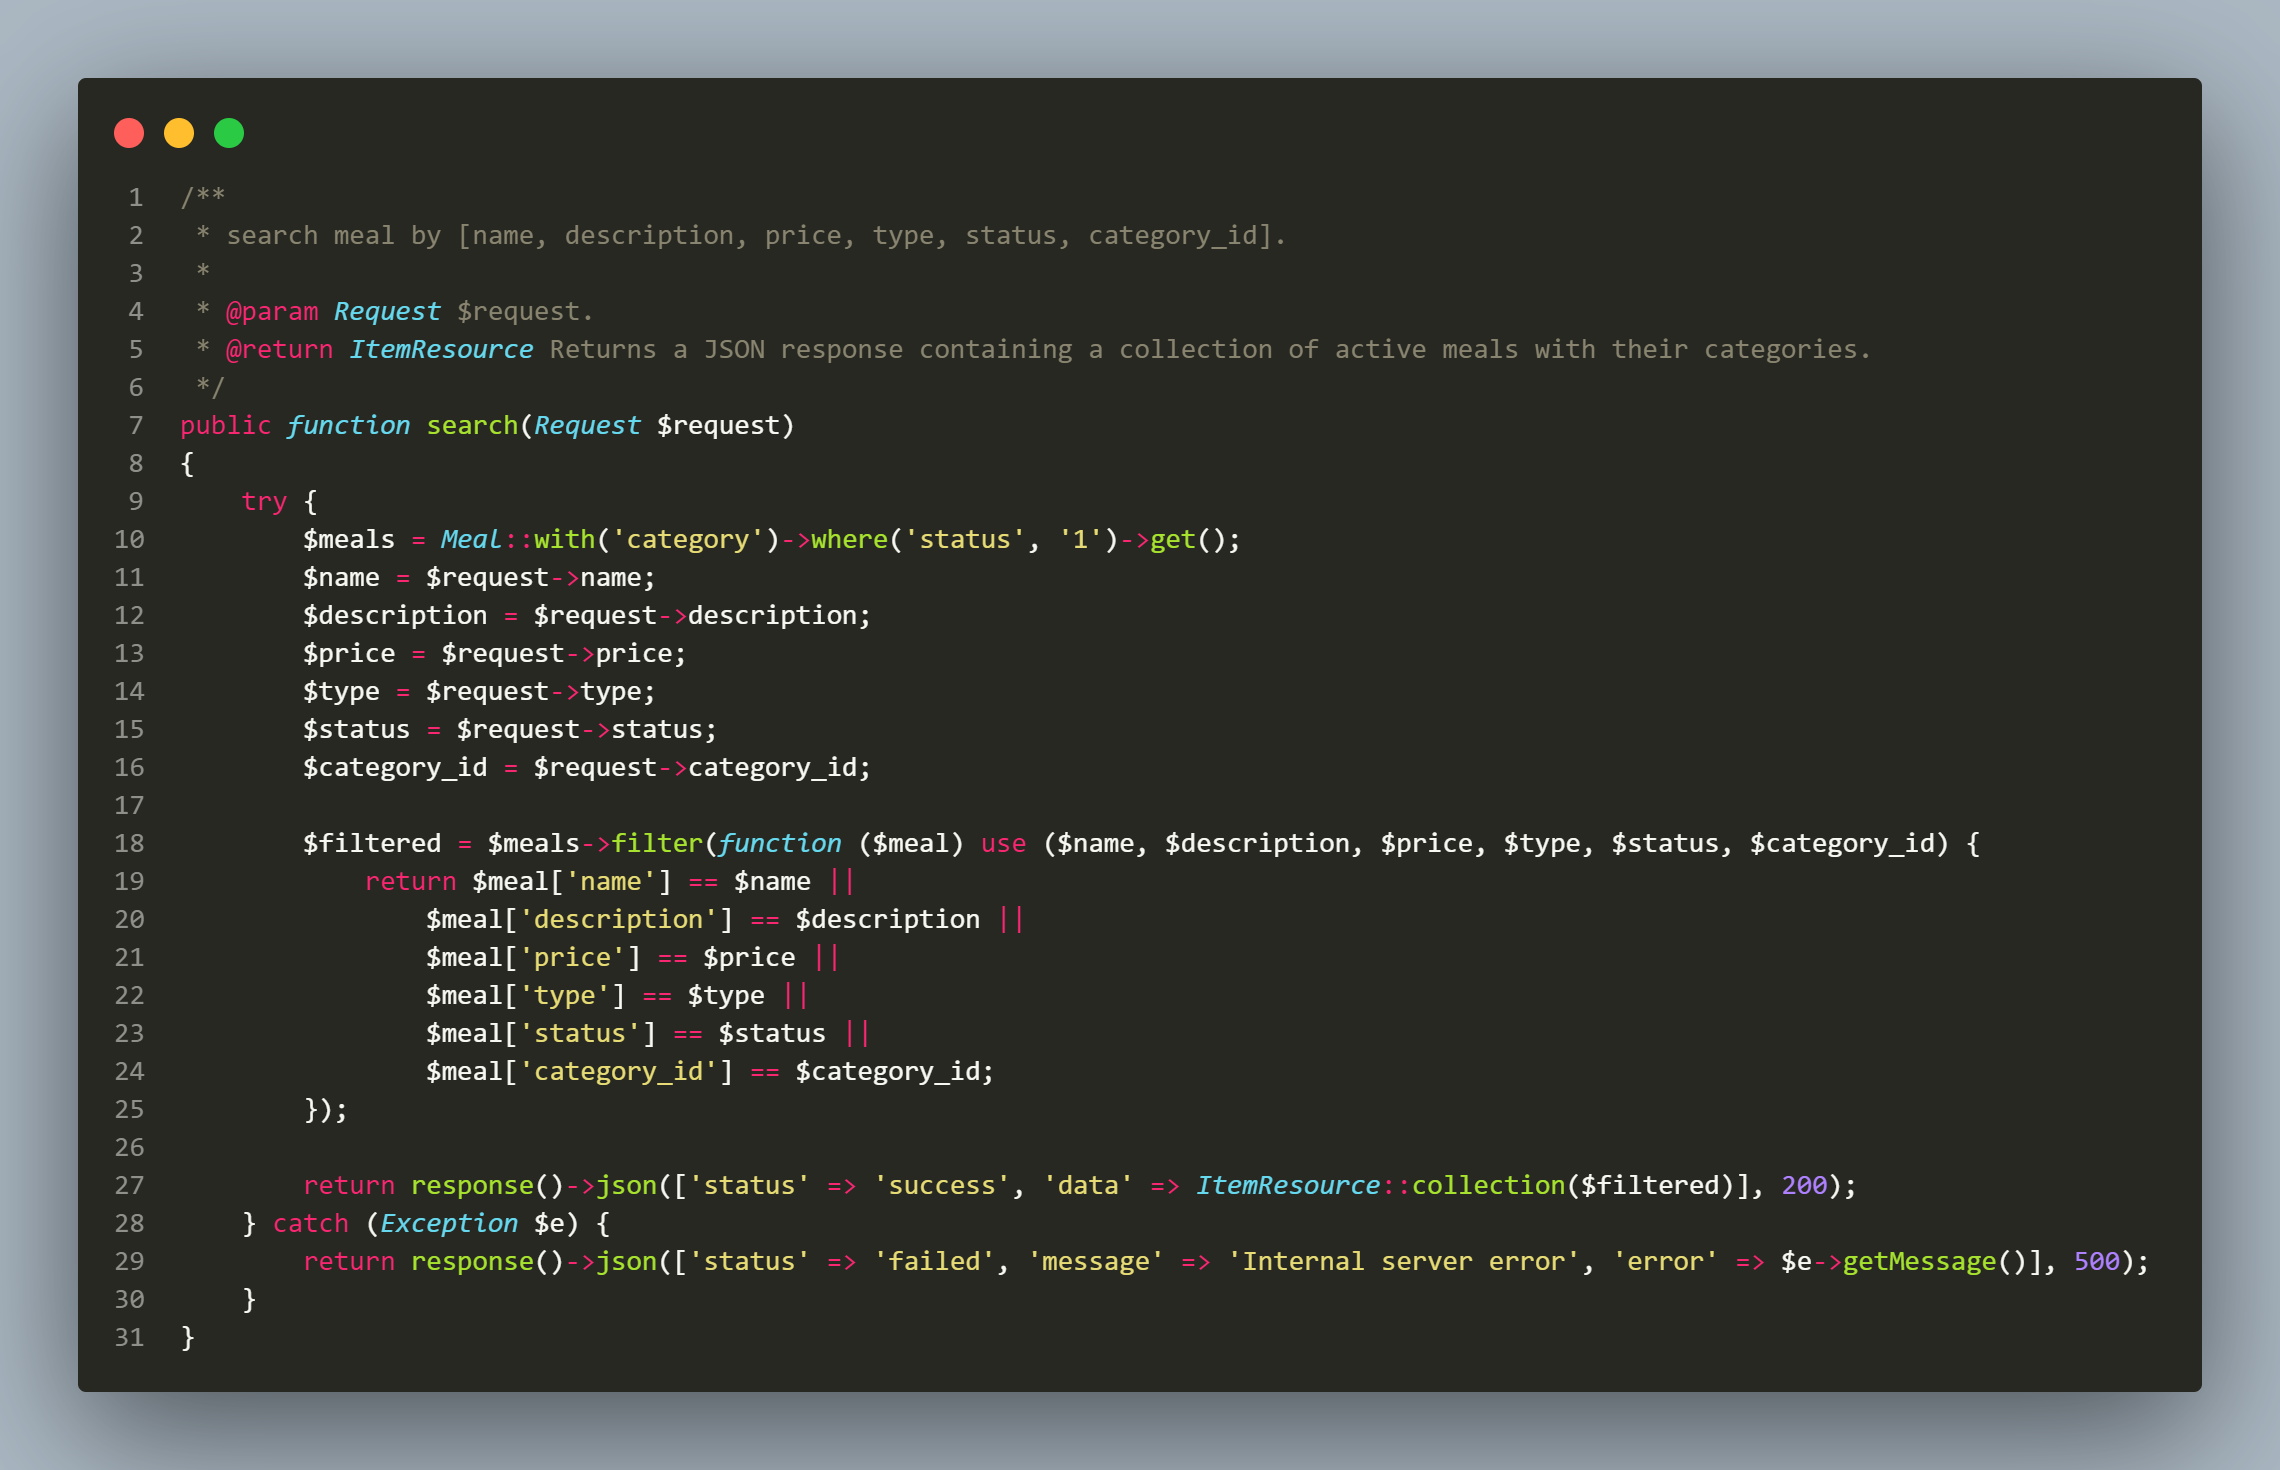
Task: Click the 'catch' keyword on line 28
Action: pos(311,1224)
